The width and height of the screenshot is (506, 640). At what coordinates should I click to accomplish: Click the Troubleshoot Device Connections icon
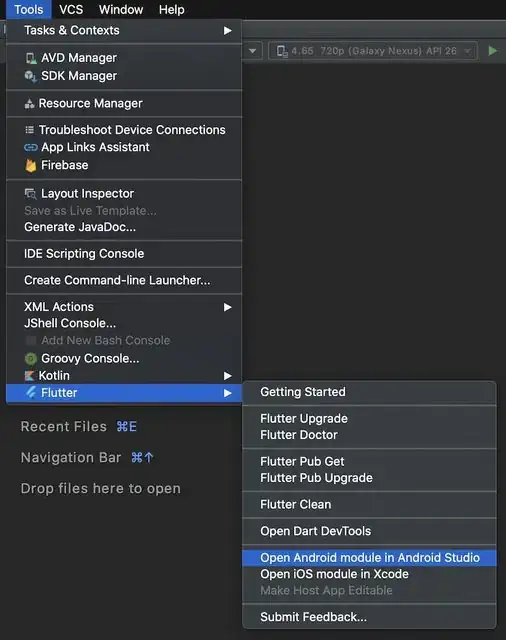click(x=29, y=130)
